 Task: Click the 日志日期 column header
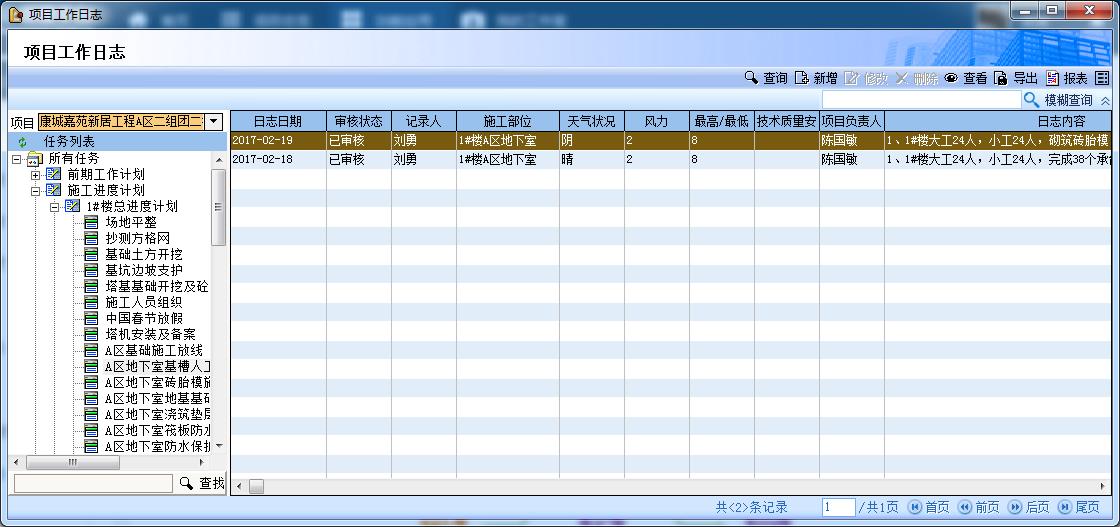pyautogui.click(x=278, y=121)
